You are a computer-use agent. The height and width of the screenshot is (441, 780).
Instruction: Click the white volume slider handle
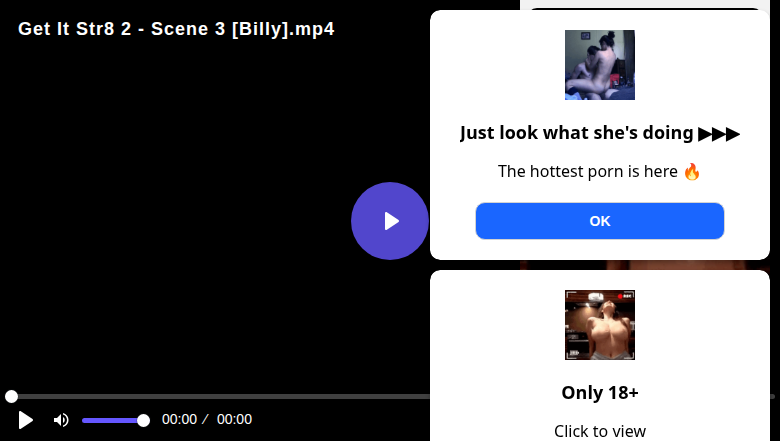pos(143,421)
